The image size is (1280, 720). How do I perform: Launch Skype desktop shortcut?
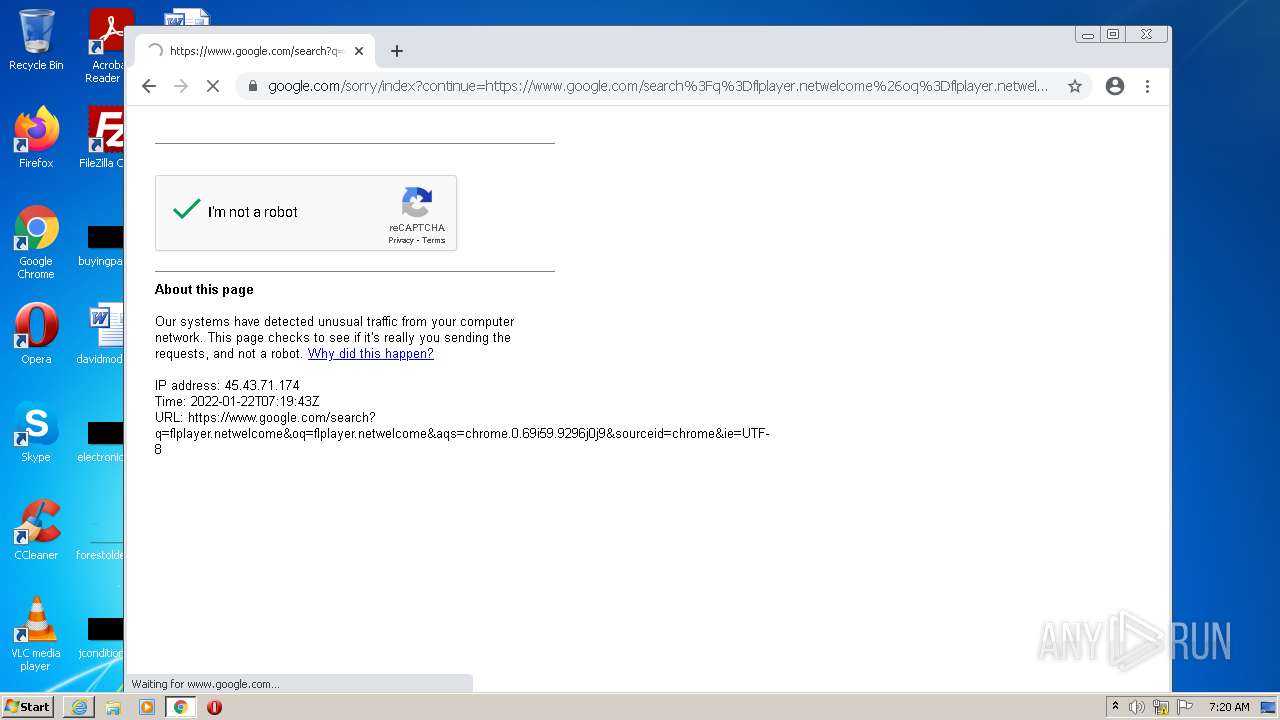[x=36, y=432]
